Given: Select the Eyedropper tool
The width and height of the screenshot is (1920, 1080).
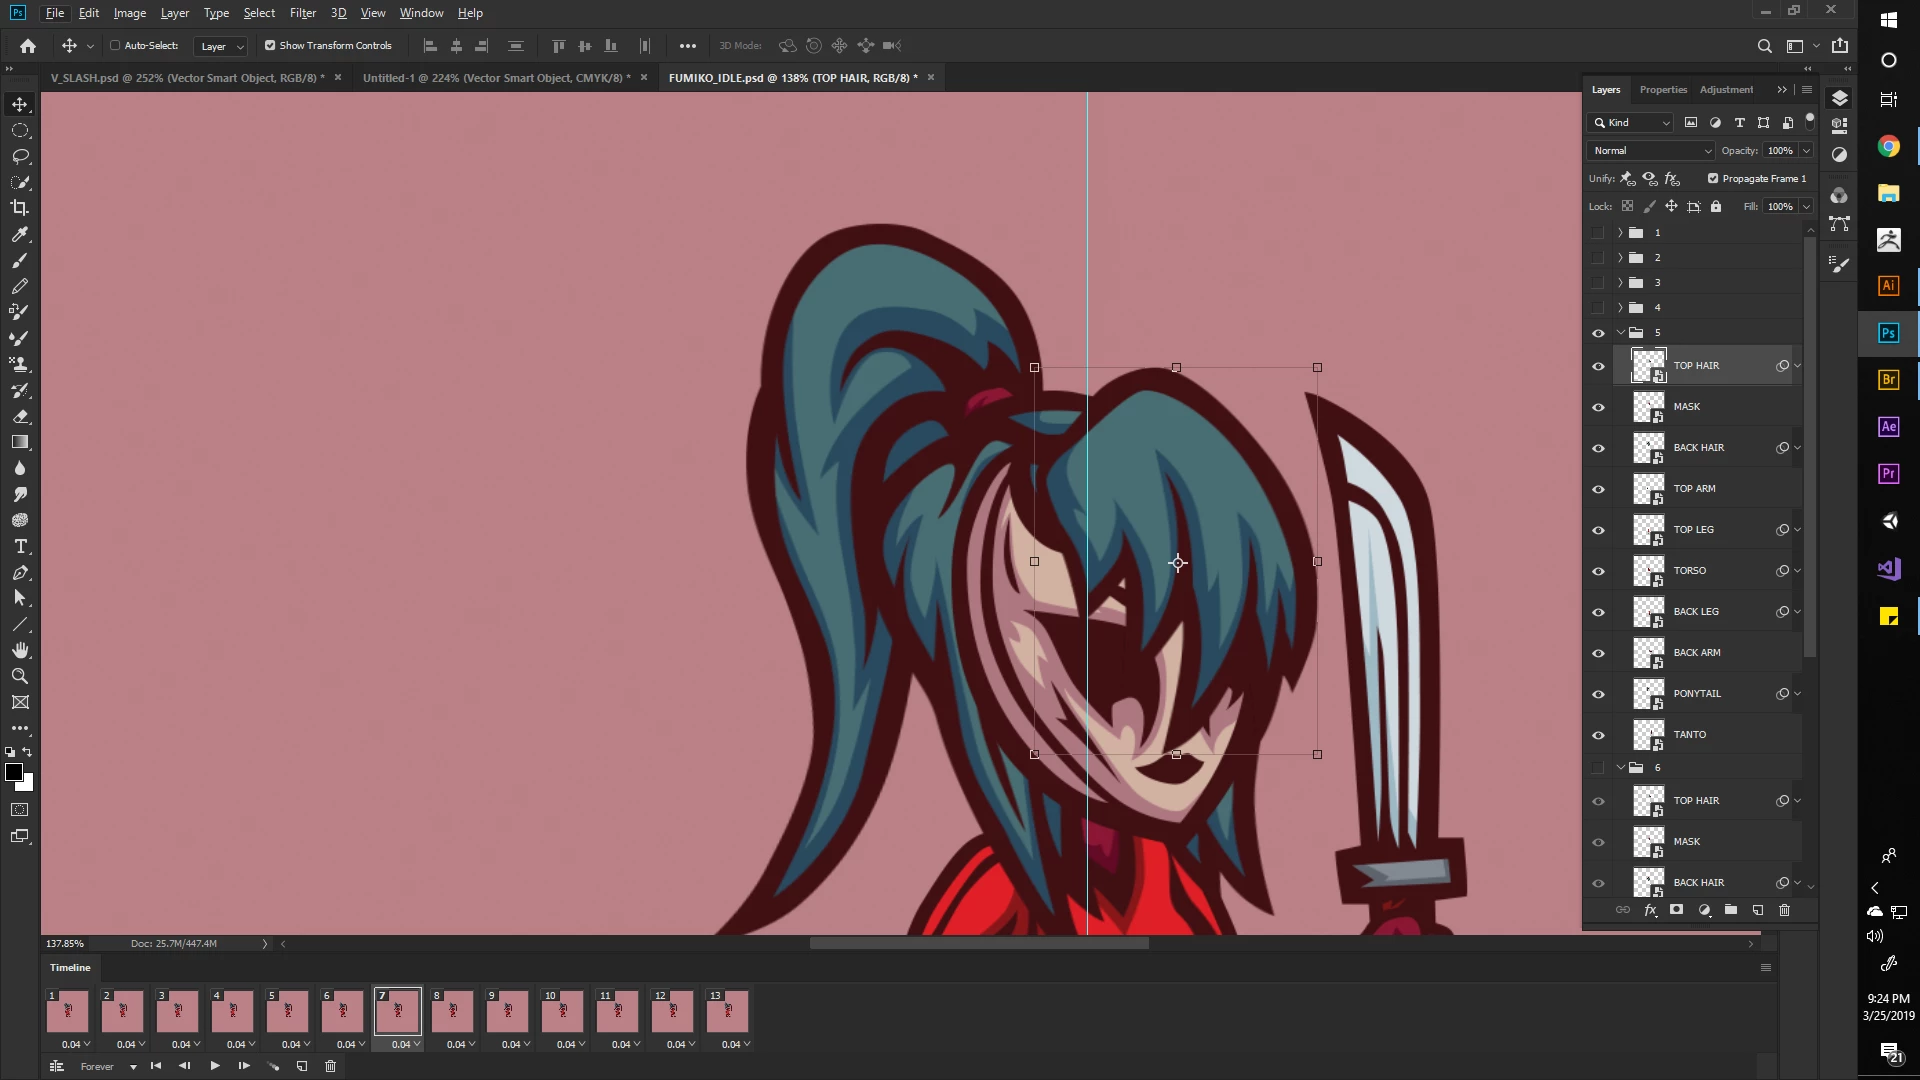Looking at the screenshot, I should 20,234.
